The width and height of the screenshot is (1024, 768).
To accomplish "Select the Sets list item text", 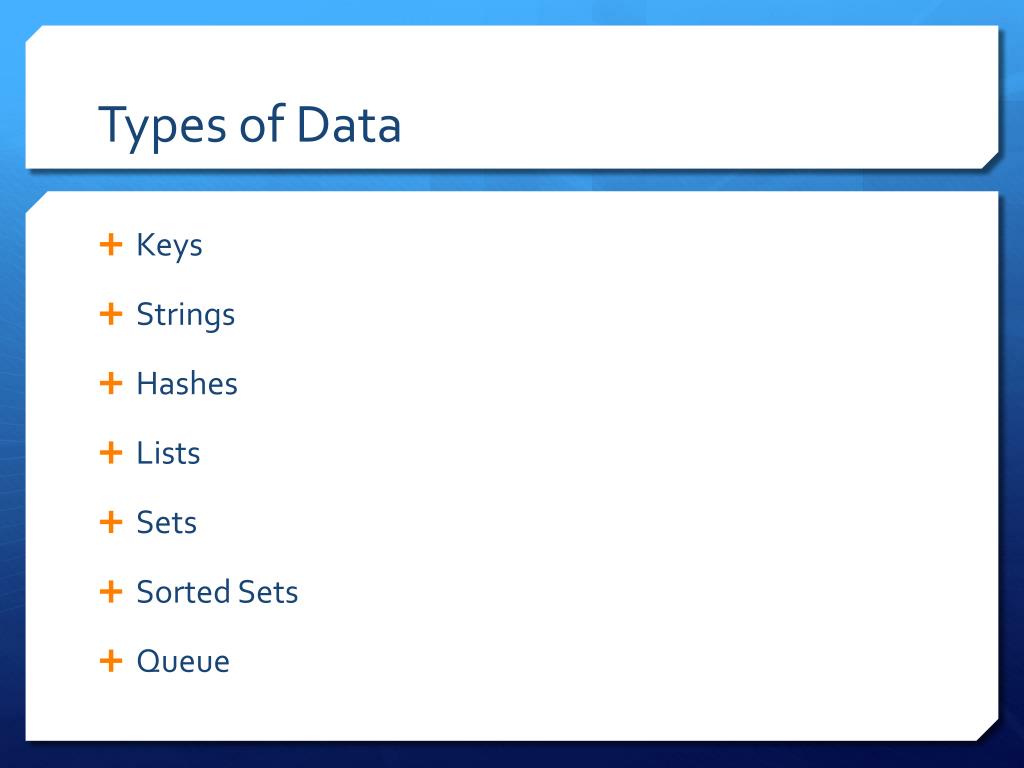I will click(x=167, y=522).
